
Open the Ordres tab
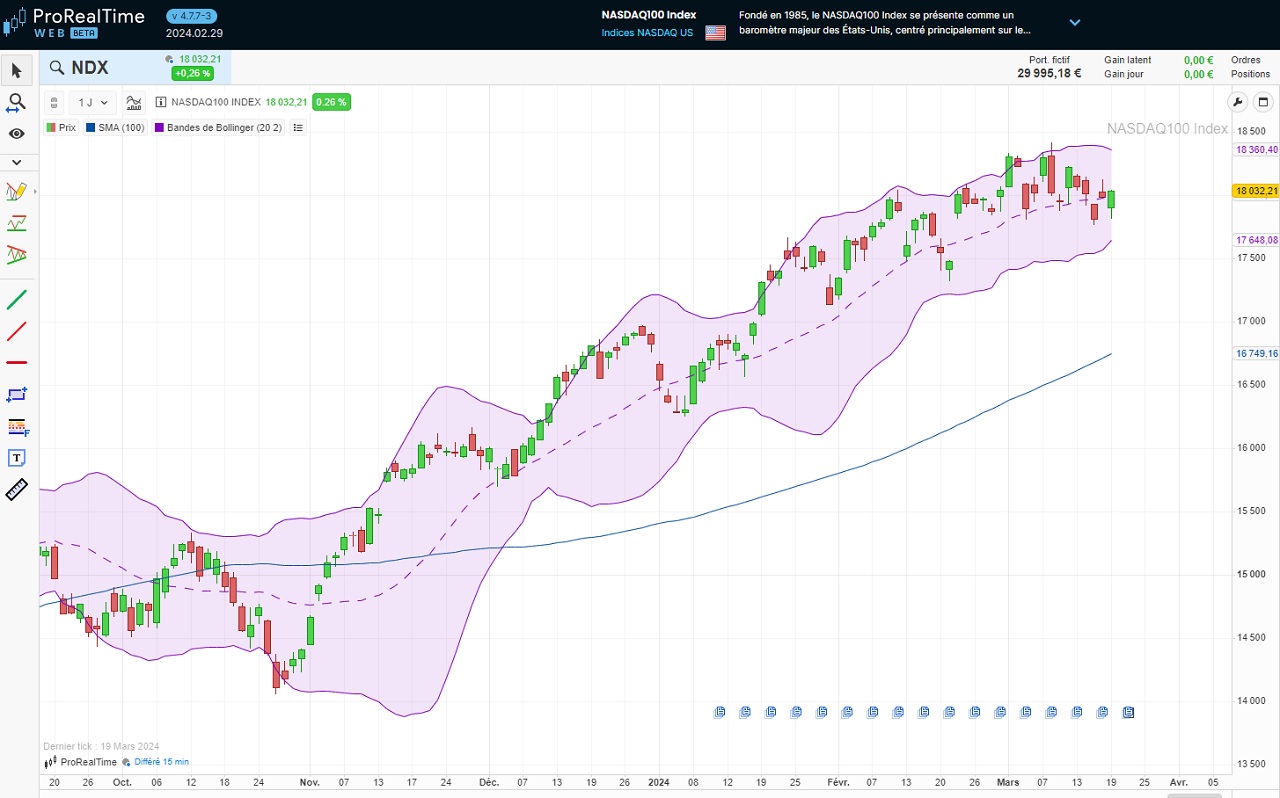1246,60
